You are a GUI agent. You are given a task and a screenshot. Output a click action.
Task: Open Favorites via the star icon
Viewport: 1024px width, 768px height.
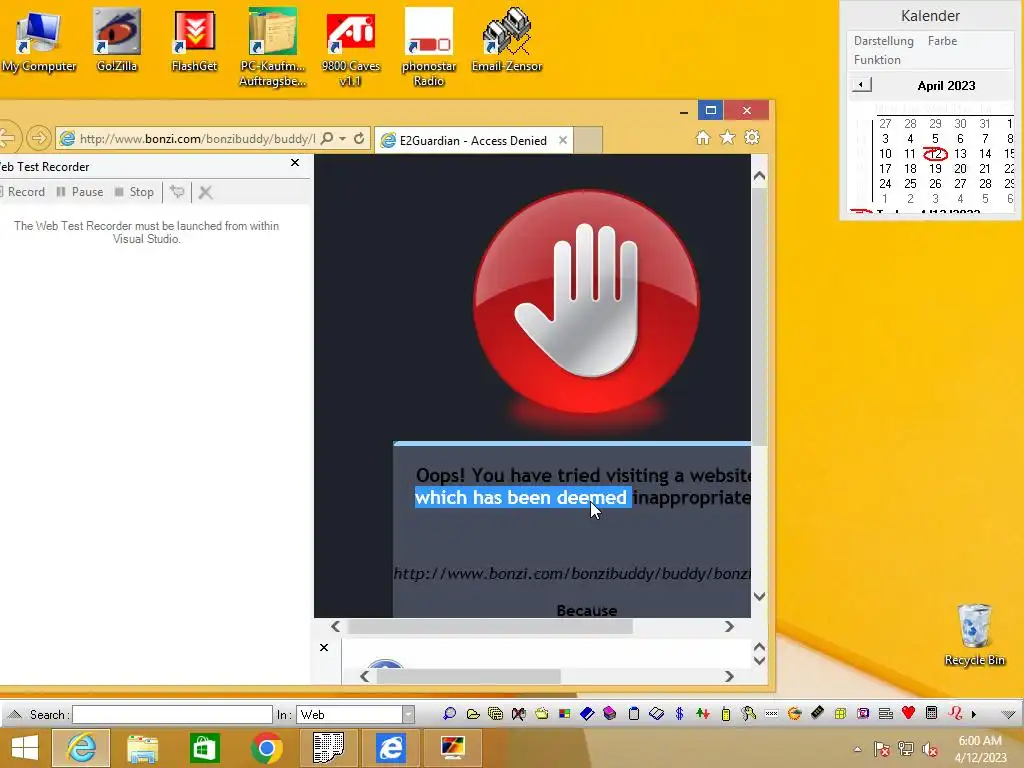pyautogui.click(x=728, y=138)
